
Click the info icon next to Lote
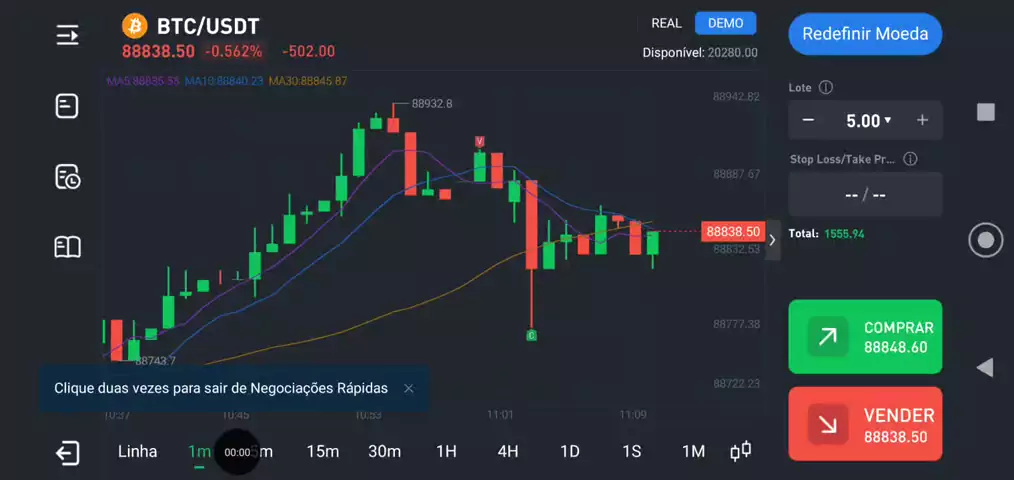[826, 88]
